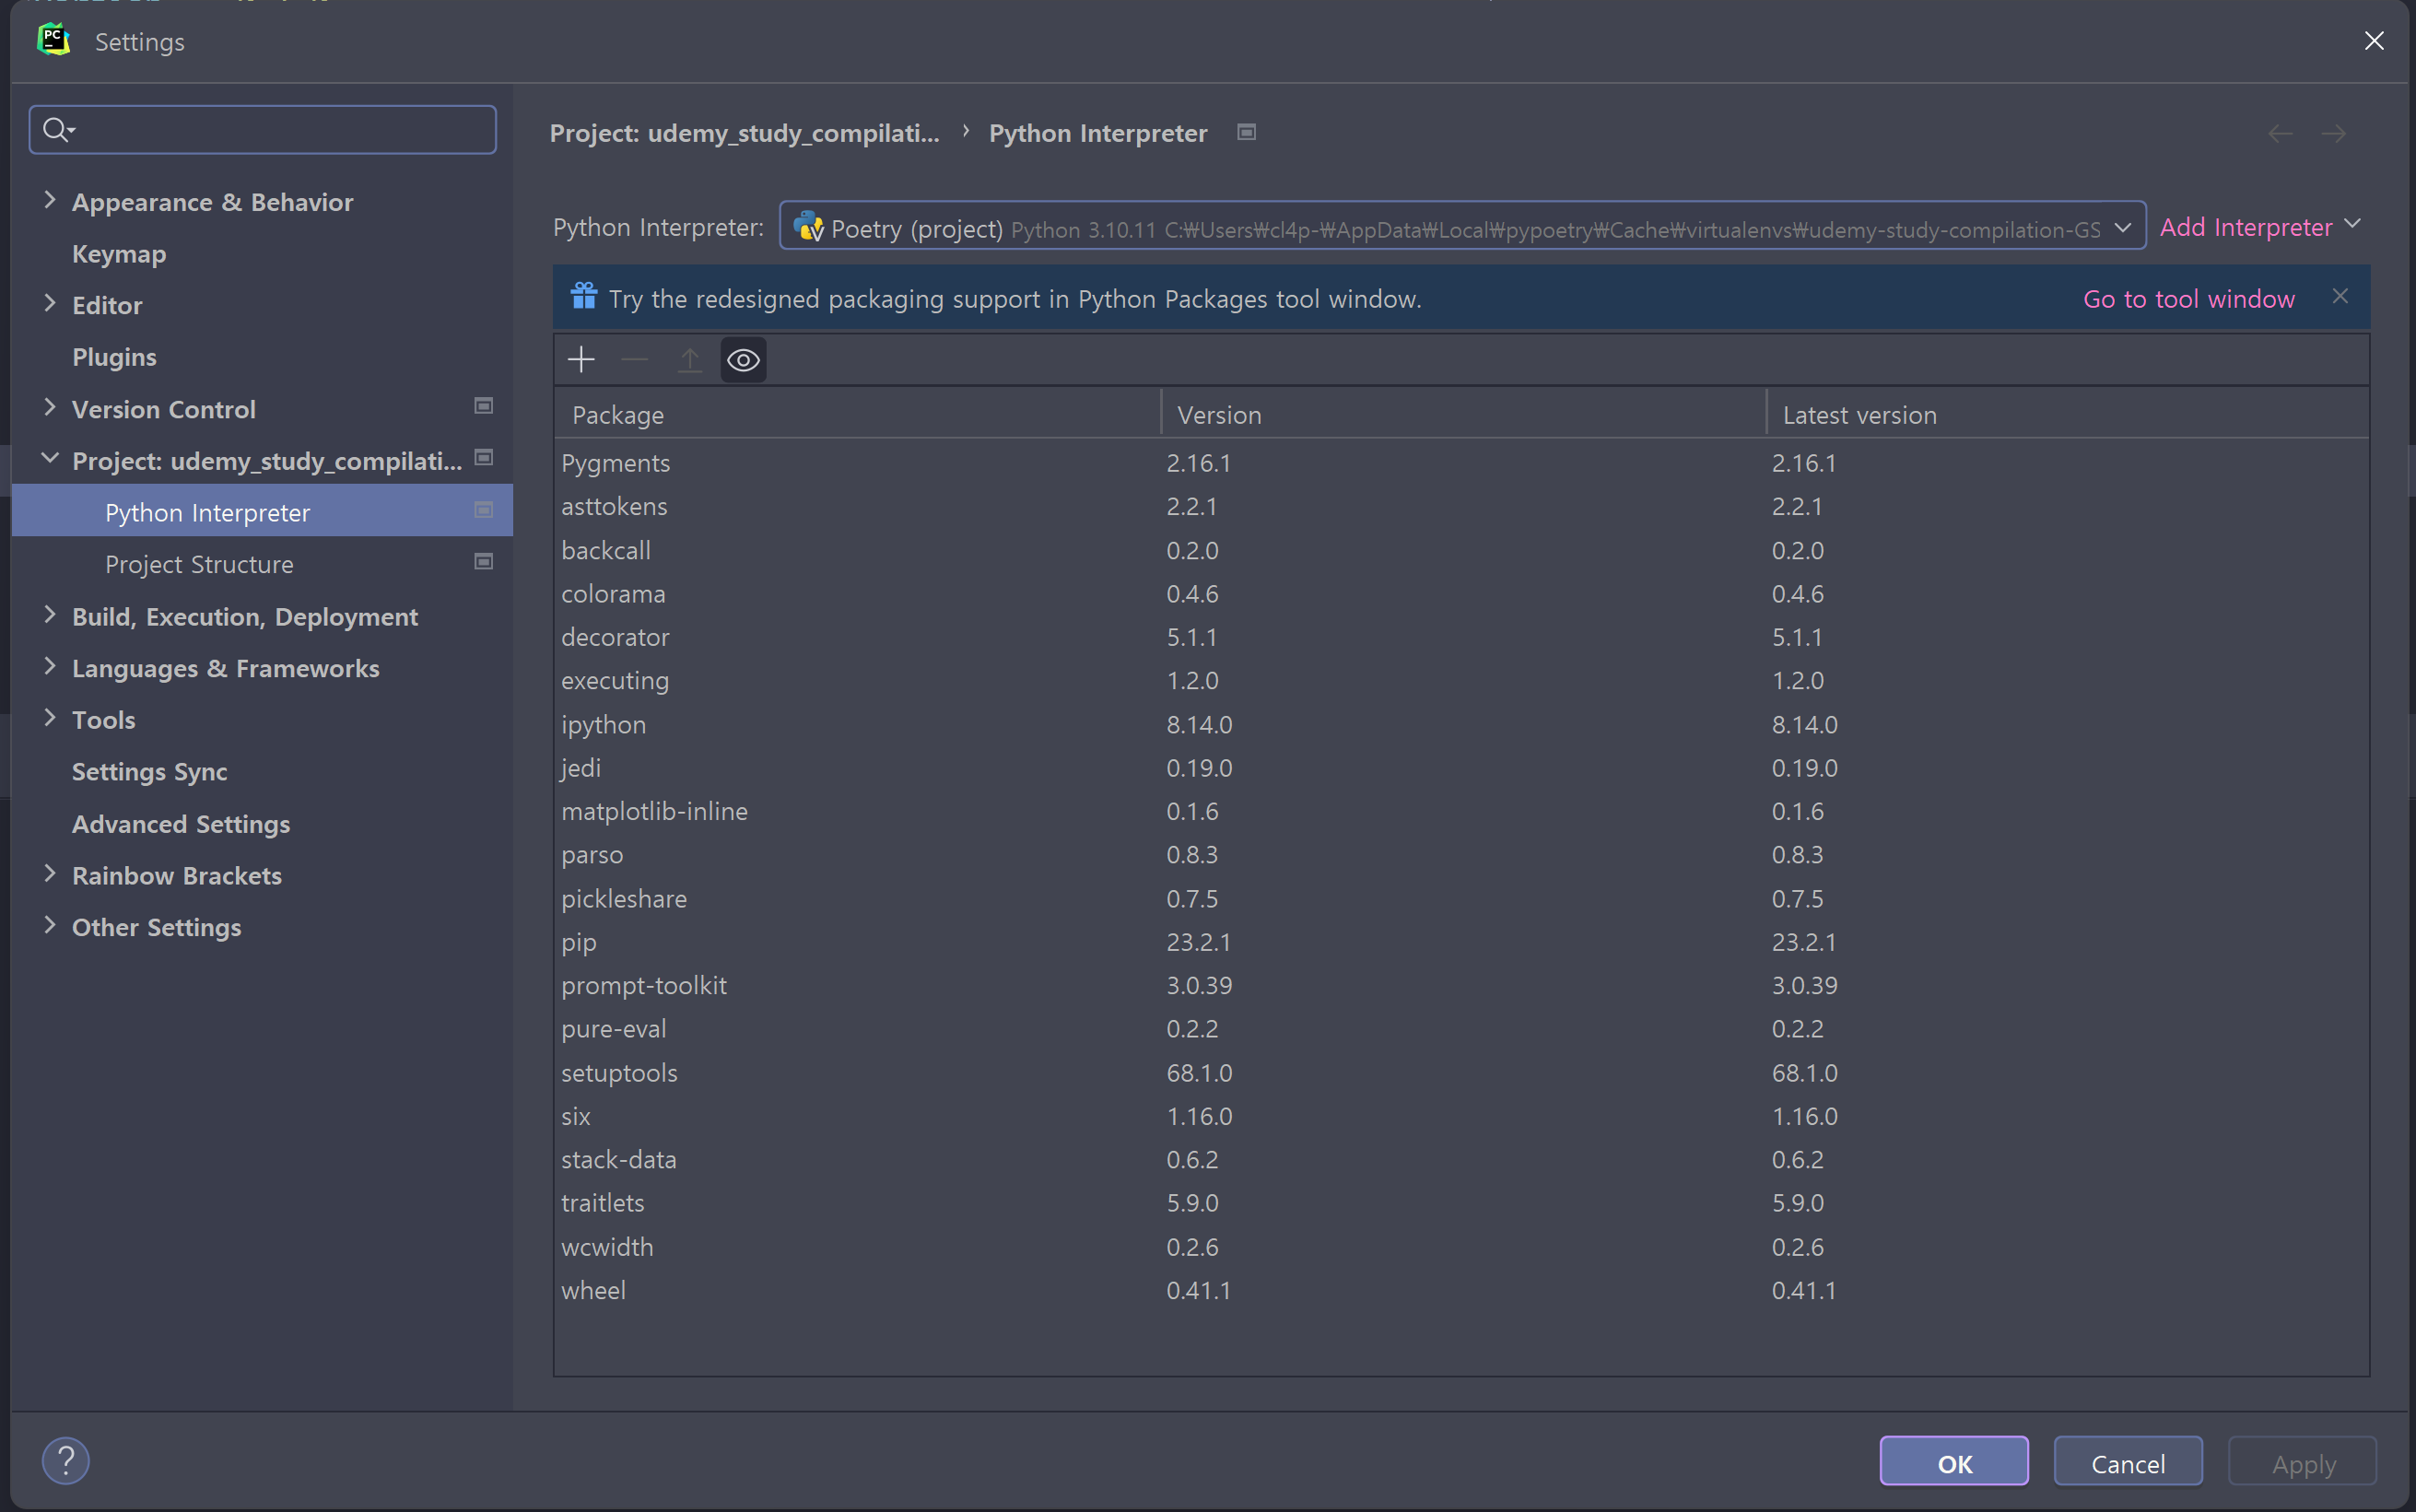Click project-level icon beside Python Interpreter breadcrumb

[x=1246, y=132]
